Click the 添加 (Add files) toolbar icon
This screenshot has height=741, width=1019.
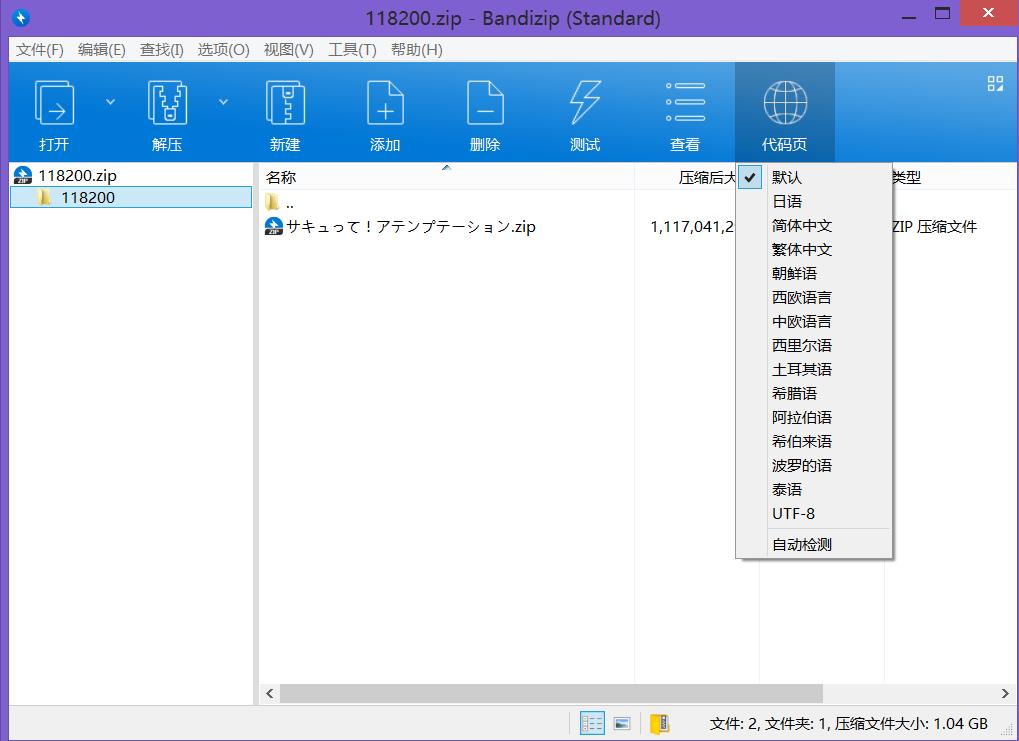coord(385,103)
